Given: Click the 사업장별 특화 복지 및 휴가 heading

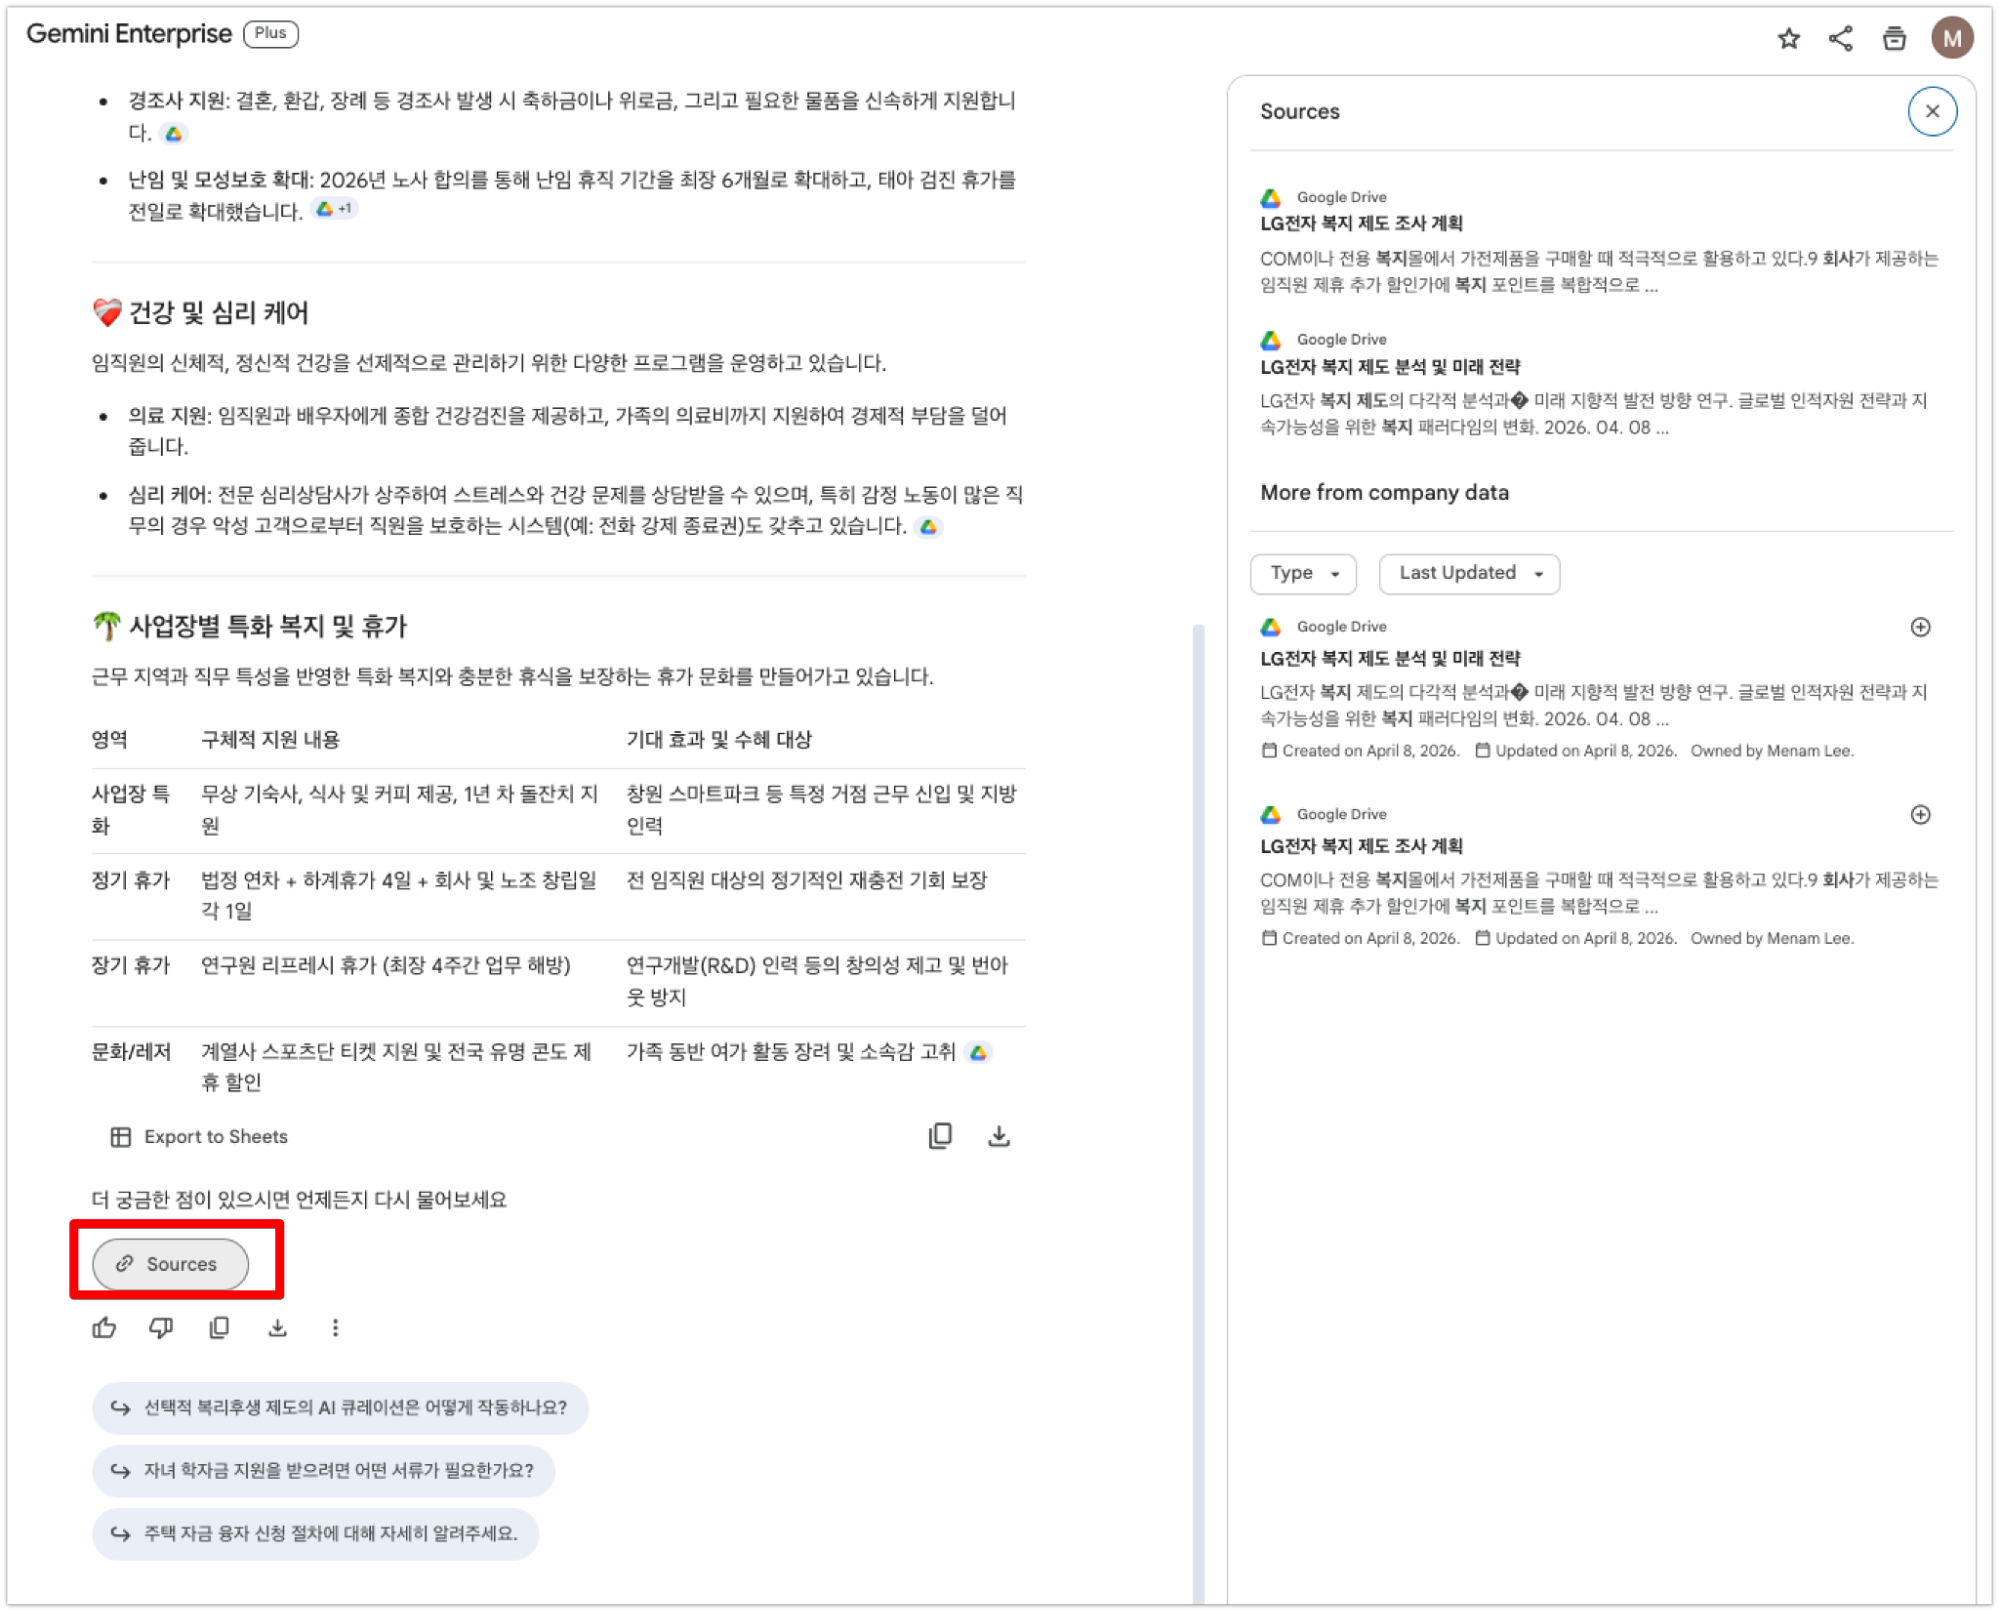Looking at the screenshot, I should pyautogui.click(x=249, y=627).
